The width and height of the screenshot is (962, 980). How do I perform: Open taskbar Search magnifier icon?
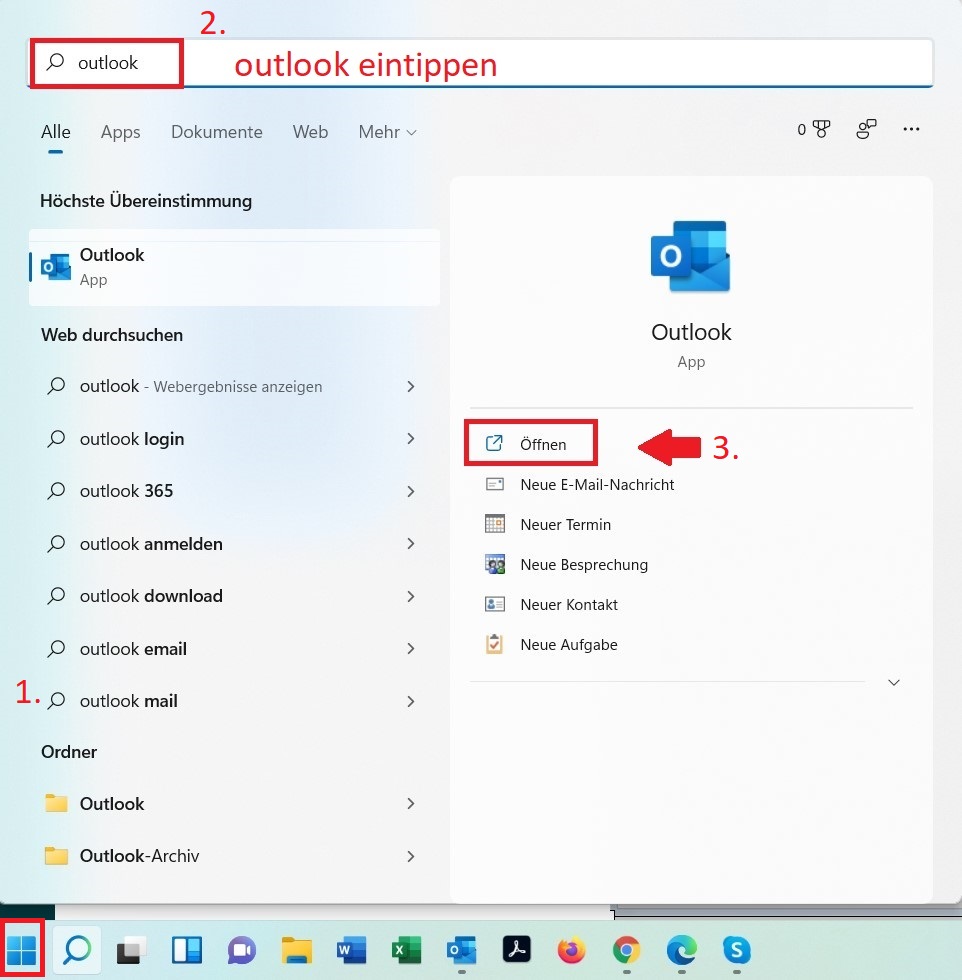77,950
